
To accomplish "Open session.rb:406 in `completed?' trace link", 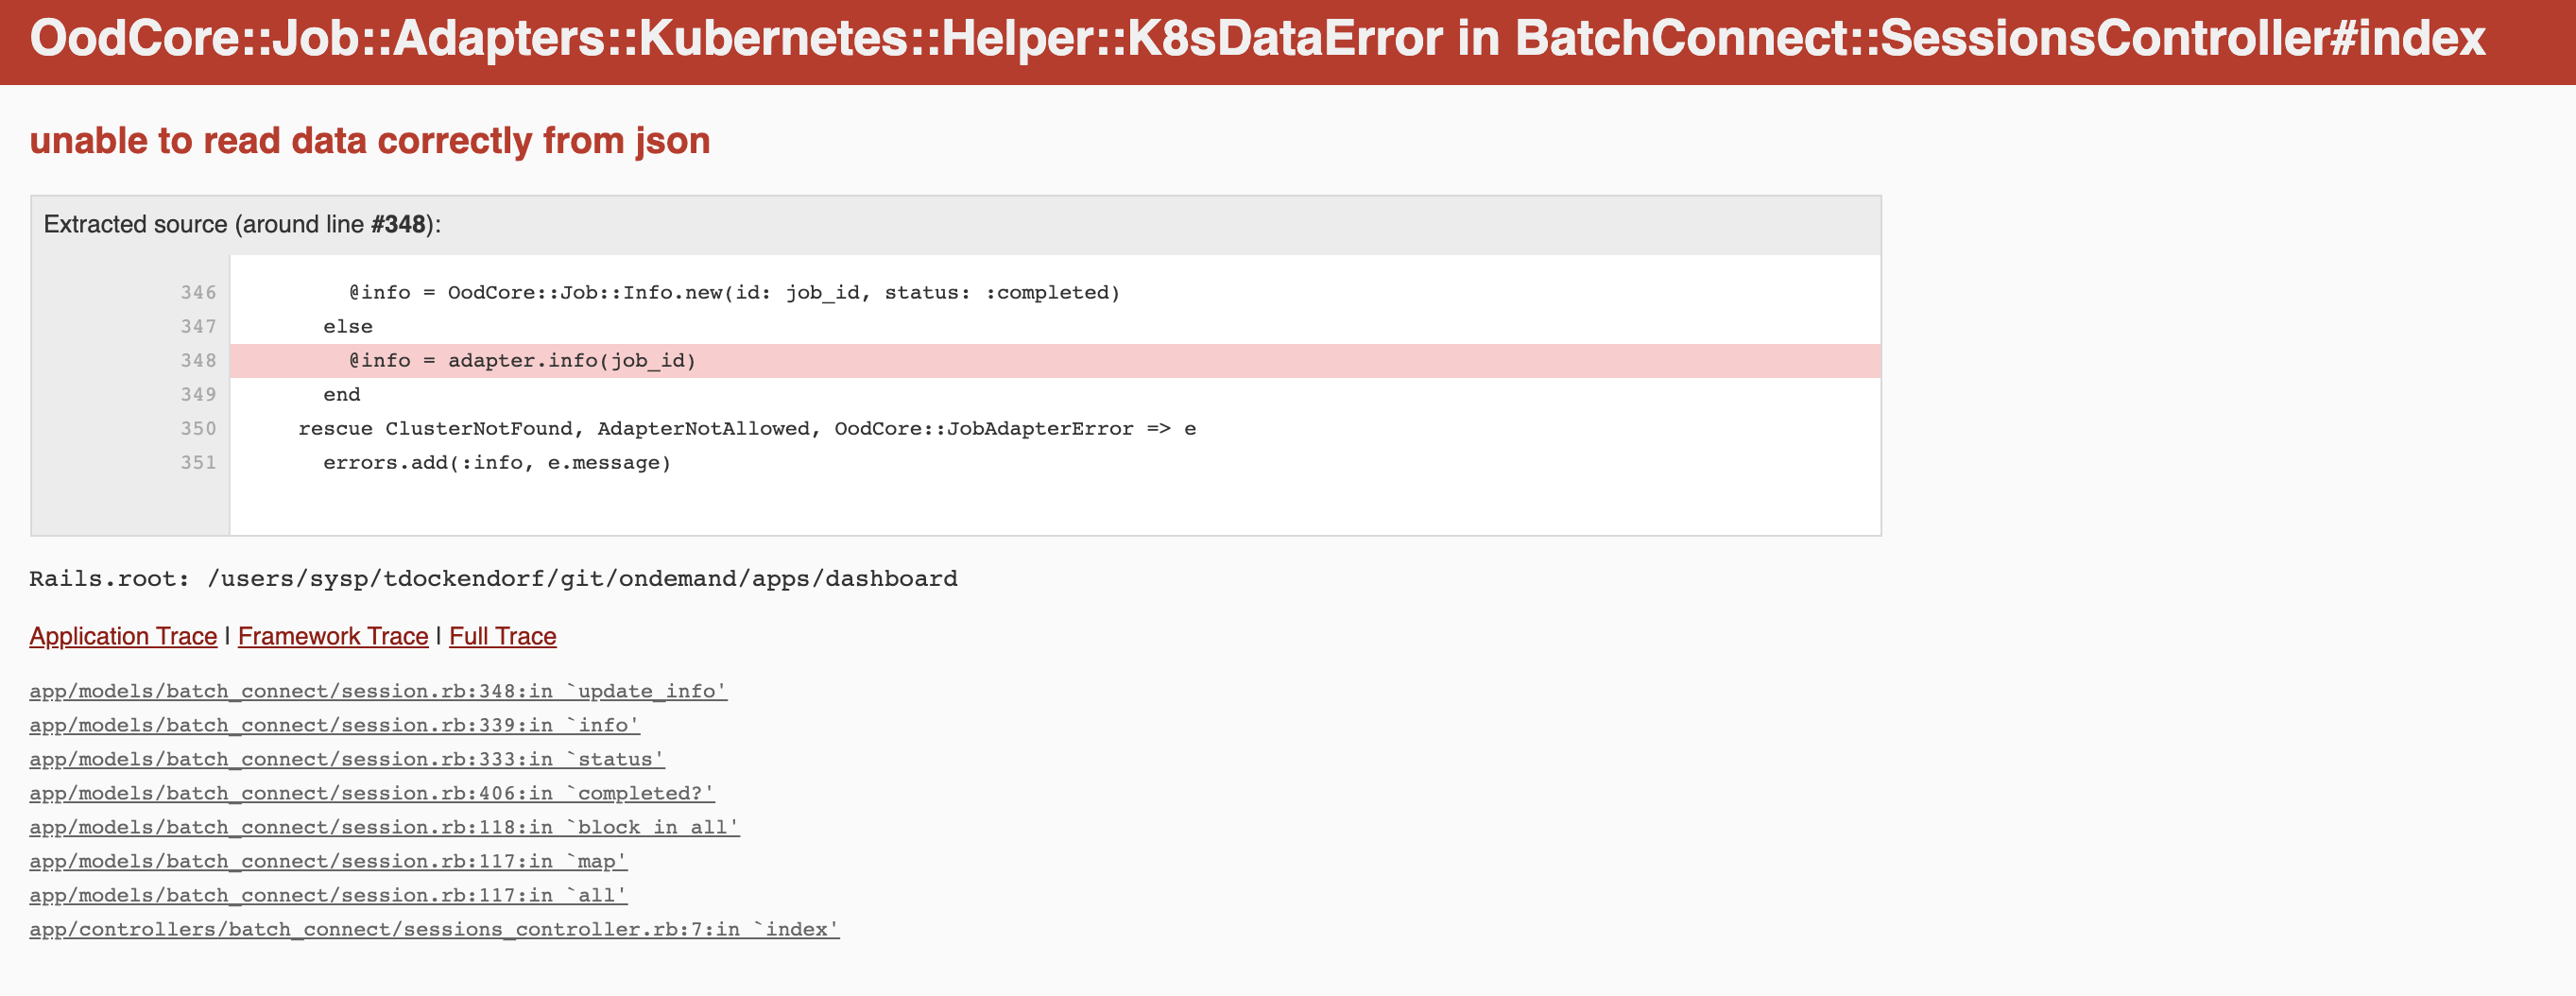I will [371, 793].
